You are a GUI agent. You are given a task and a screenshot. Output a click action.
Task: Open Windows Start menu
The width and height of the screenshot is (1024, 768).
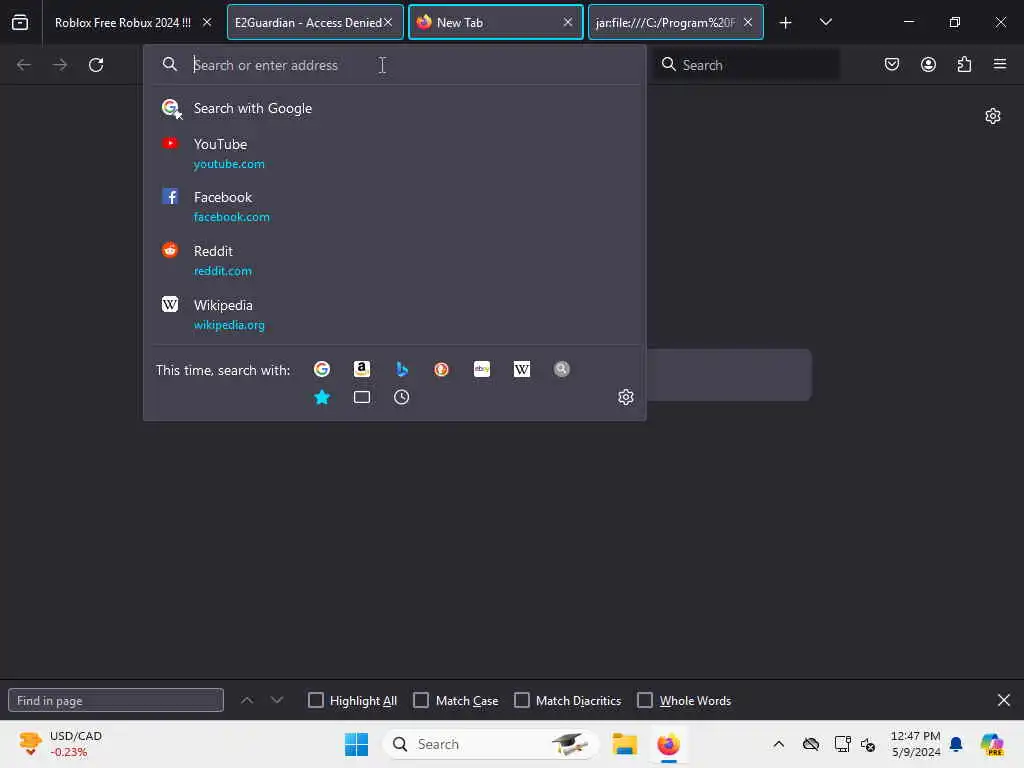(357, 744)
